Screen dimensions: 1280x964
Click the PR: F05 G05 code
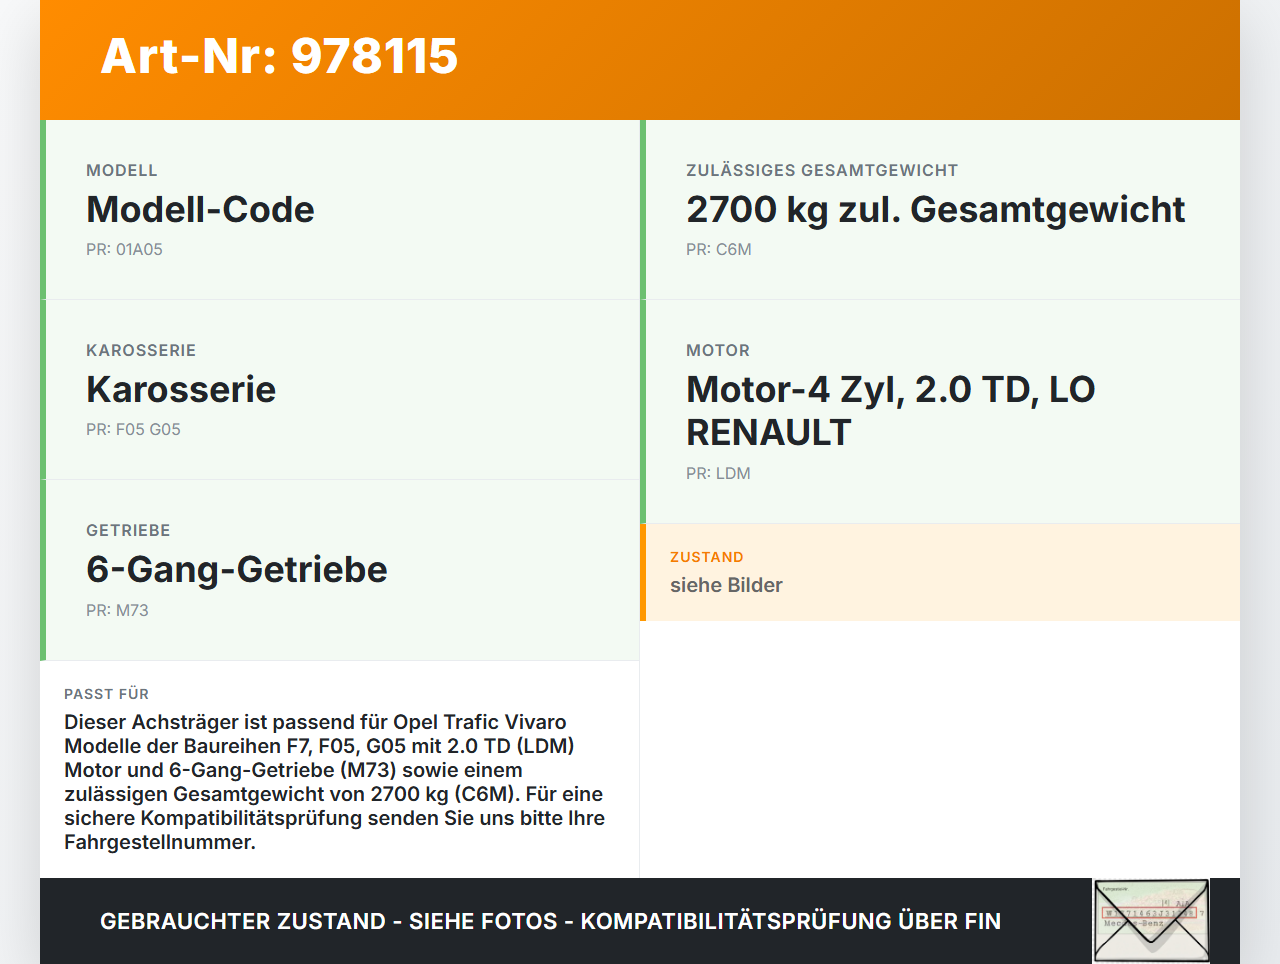click(133, 429)
